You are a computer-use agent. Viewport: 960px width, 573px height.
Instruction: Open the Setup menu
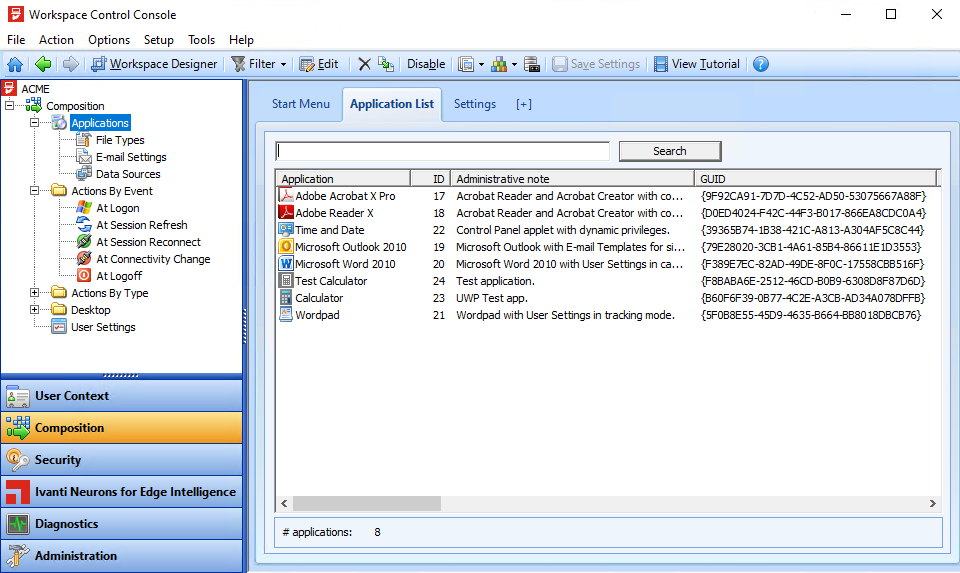[x=159, y=40]
